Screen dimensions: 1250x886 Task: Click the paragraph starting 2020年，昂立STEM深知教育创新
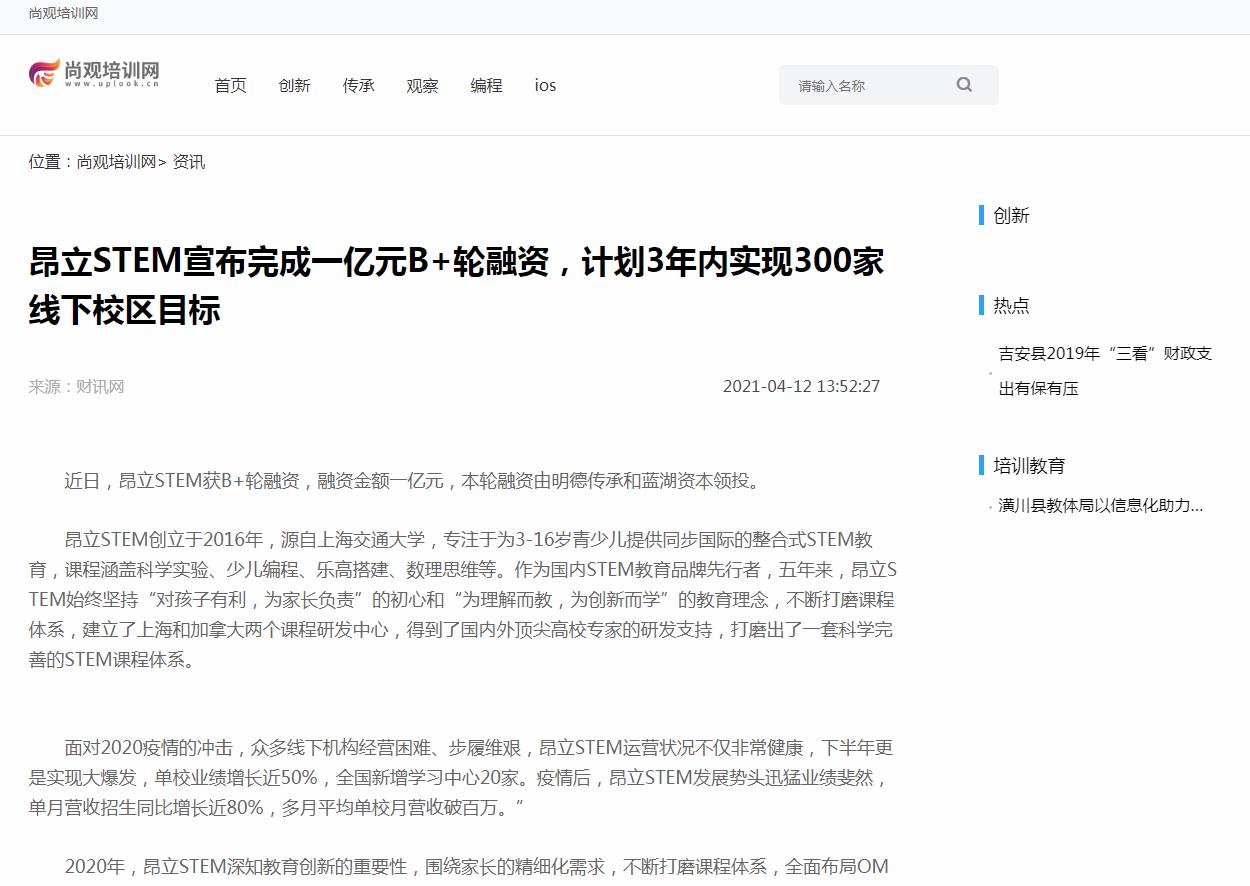click(476, 867)
